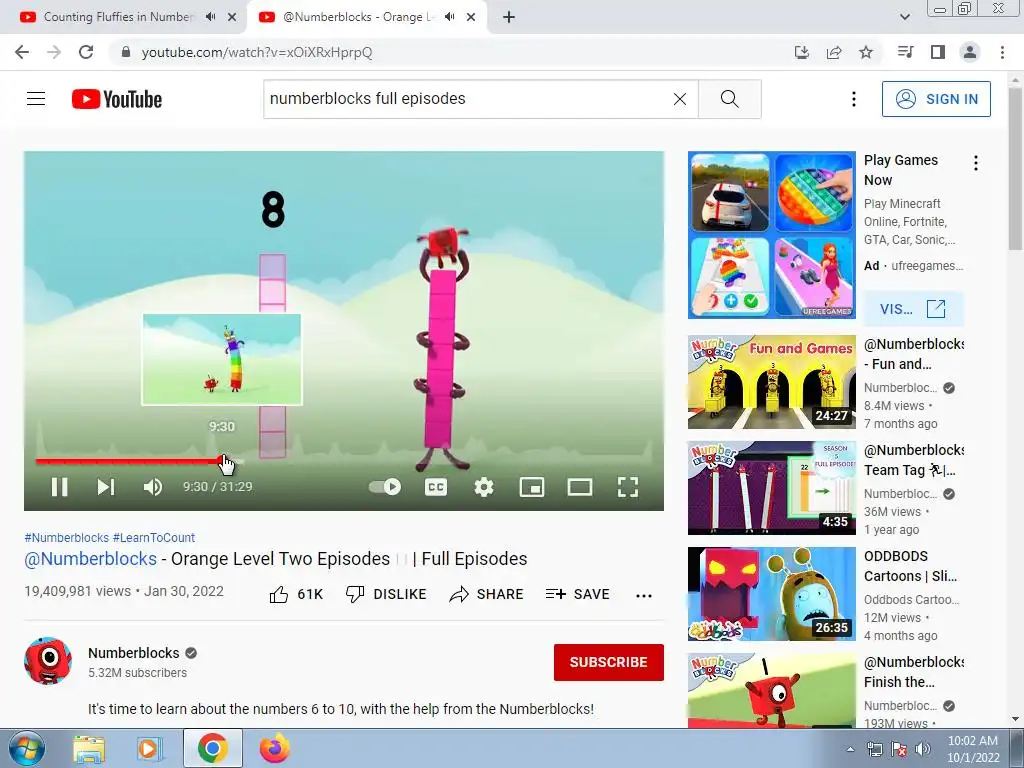Open Finish the... Numberblocks video thumbnail
The width and height of the screenshot is (1024, 768).
(772, 690)
